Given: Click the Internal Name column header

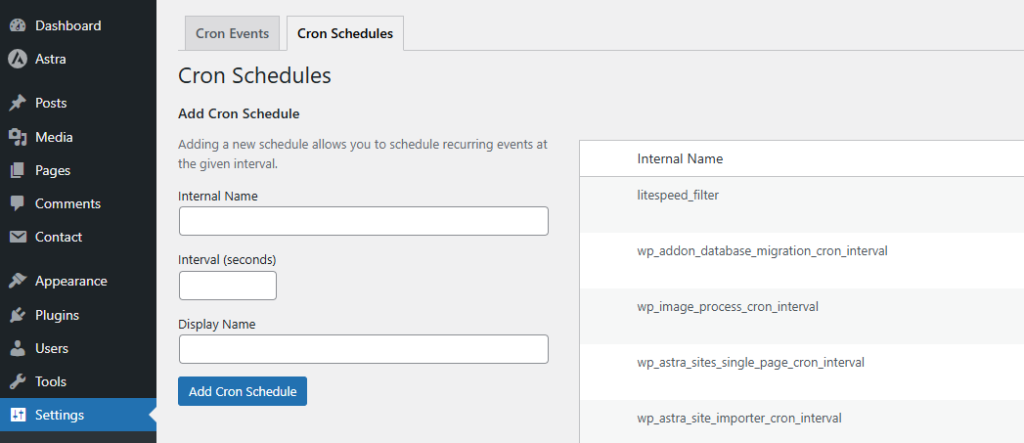Looking at the screenshot, I should tap(679, 159).
